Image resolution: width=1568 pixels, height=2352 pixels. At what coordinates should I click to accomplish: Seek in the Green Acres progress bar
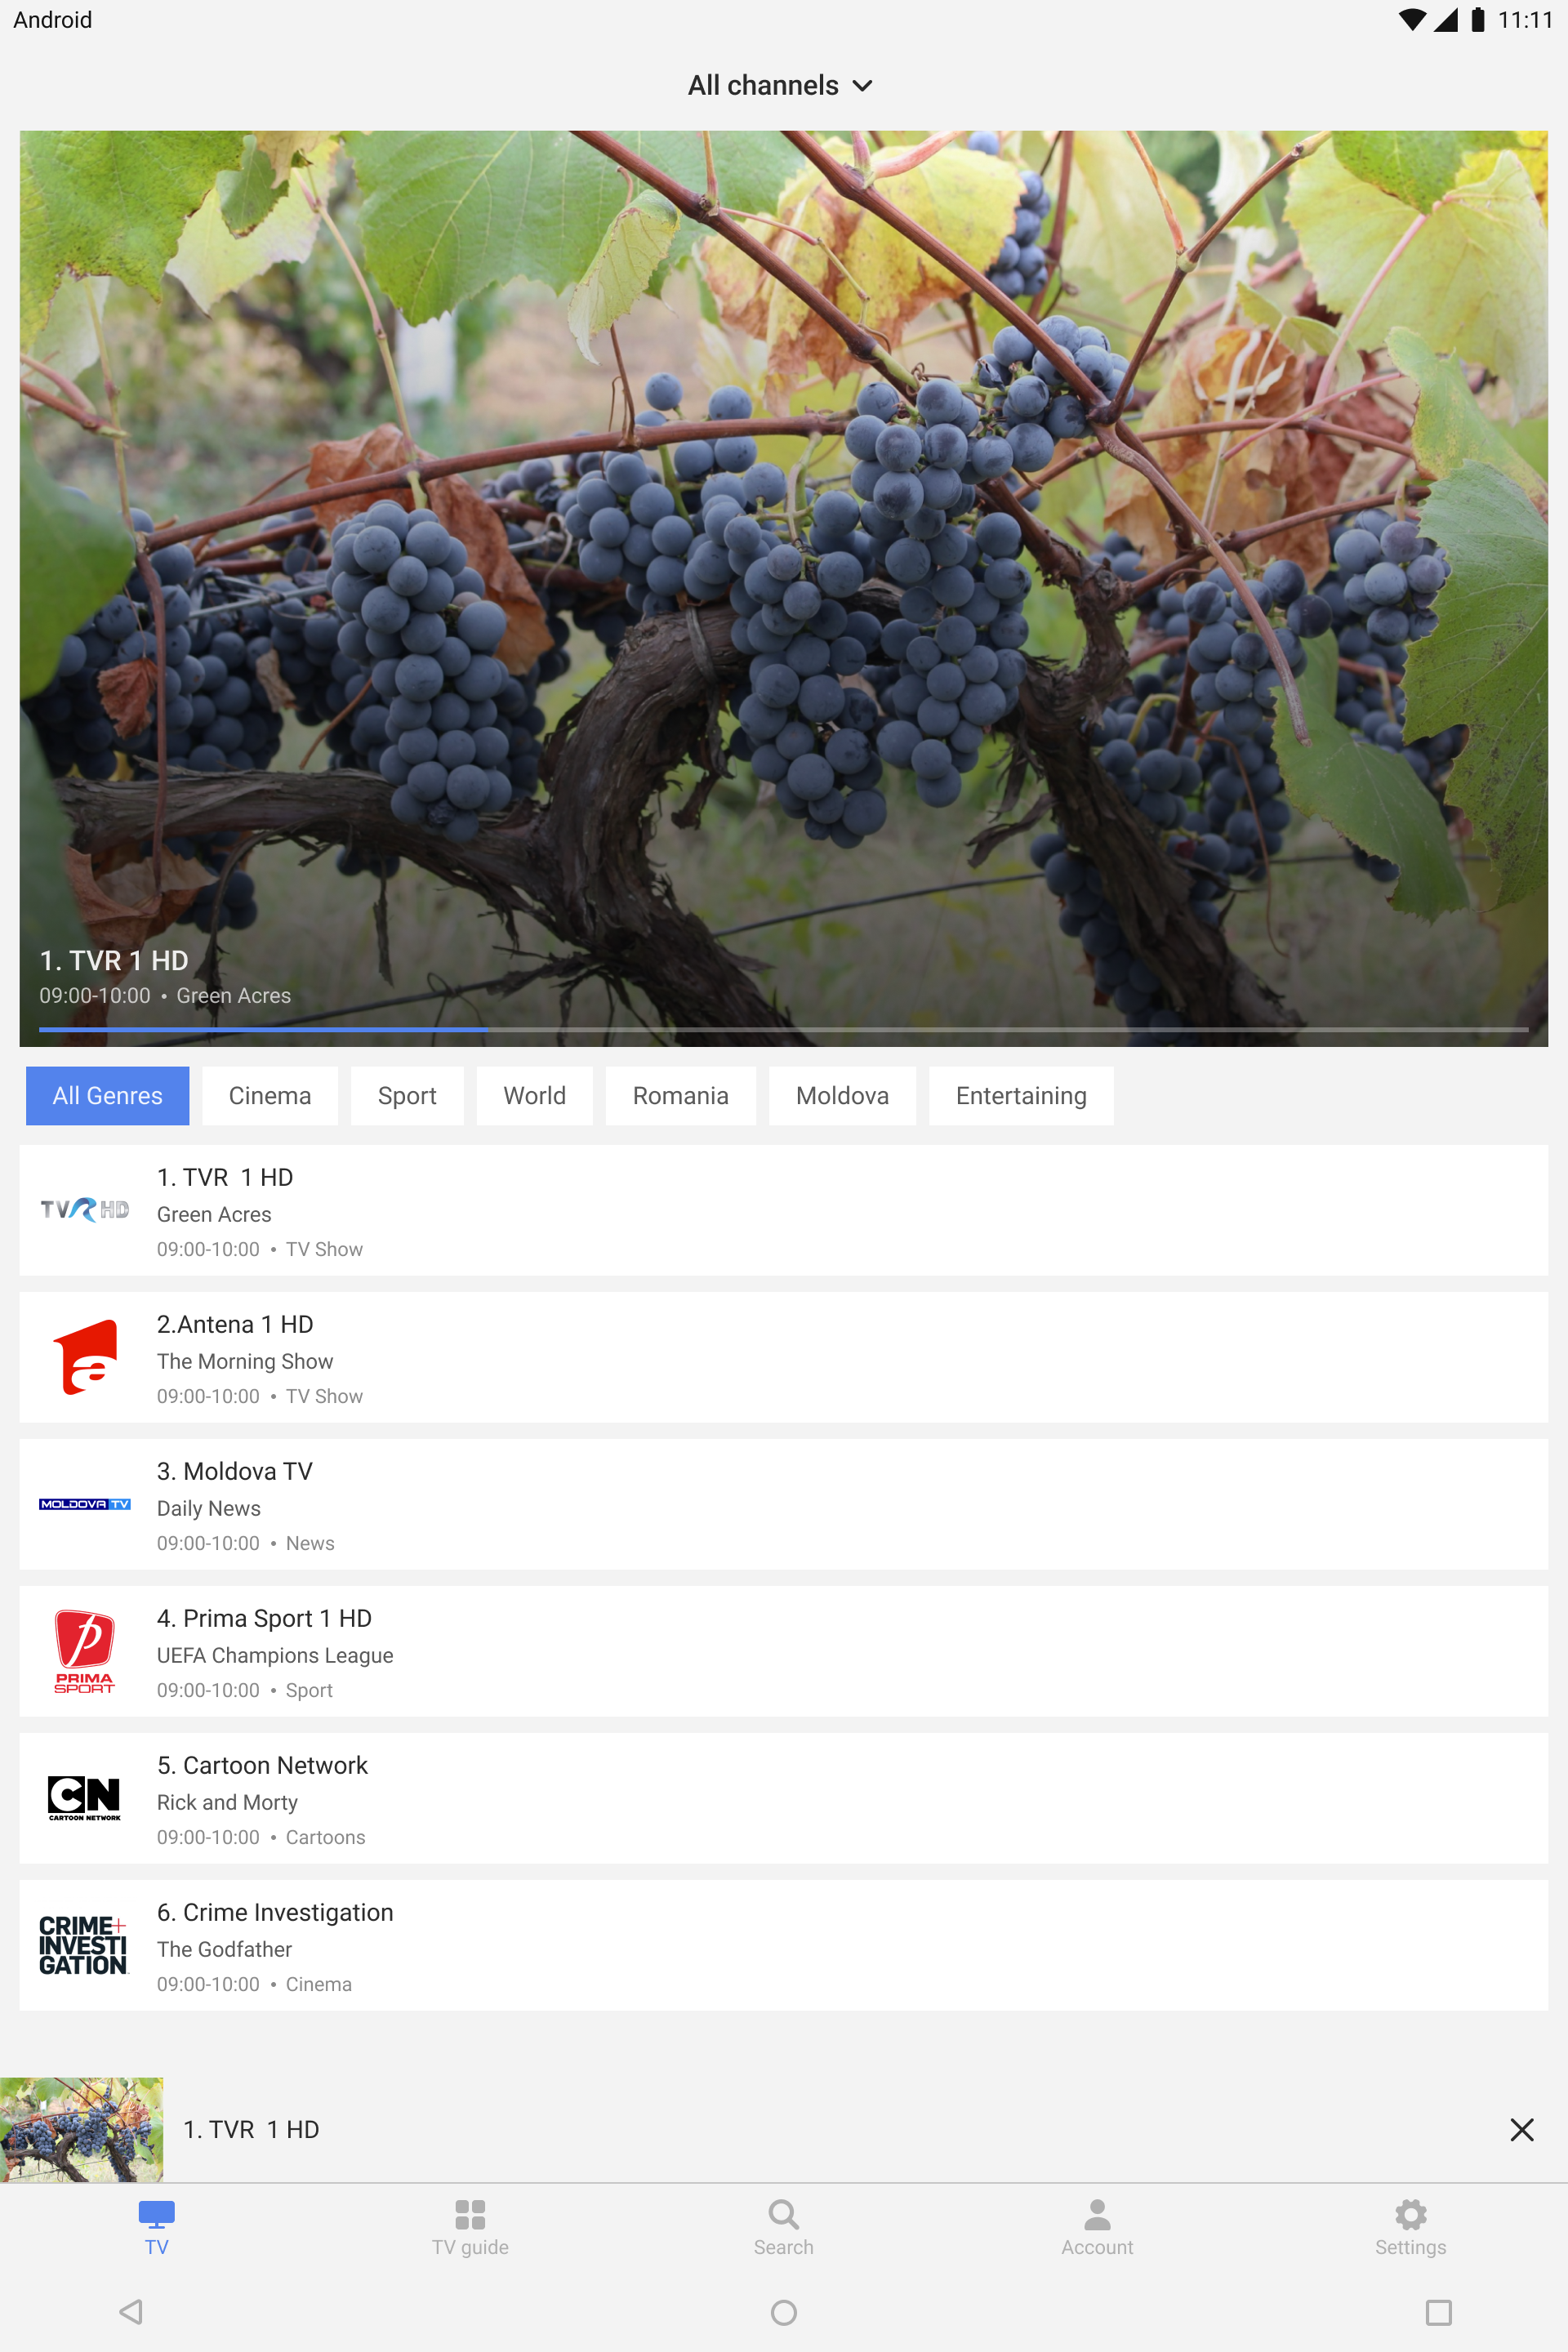(784, 1028)
